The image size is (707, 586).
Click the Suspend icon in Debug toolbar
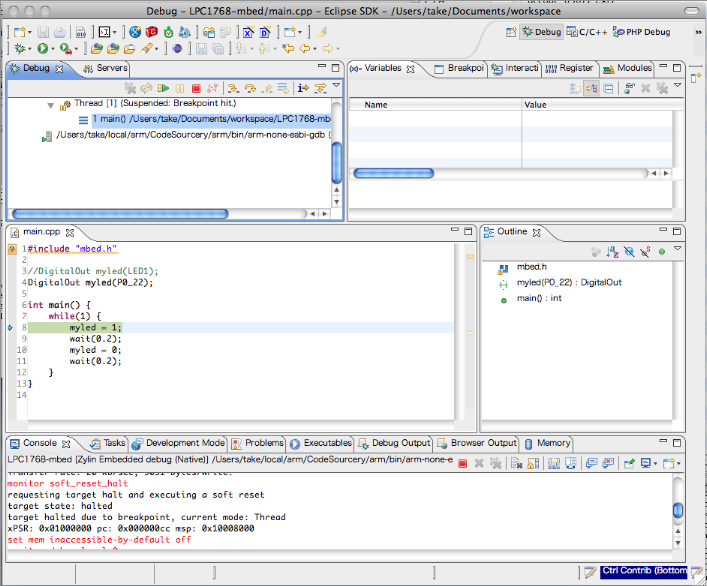coord(179,89)
